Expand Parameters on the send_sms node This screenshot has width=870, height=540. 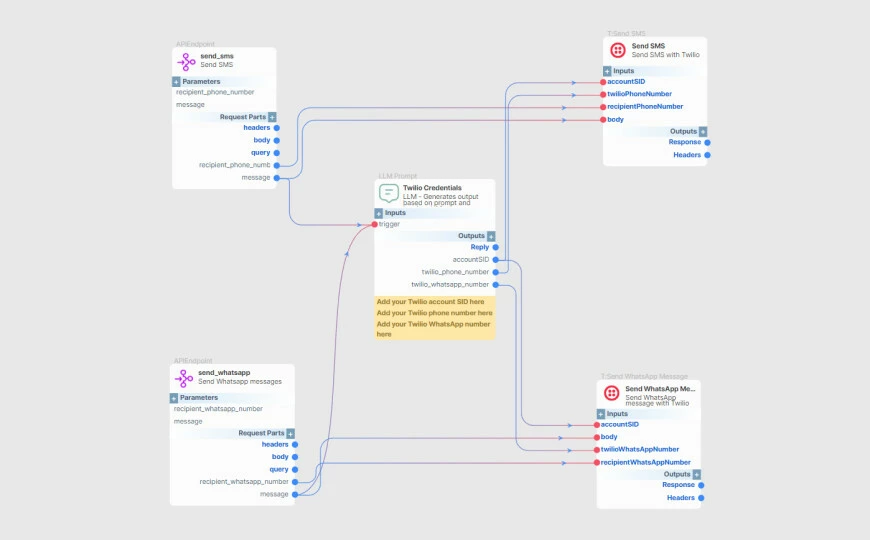[176, 82]
